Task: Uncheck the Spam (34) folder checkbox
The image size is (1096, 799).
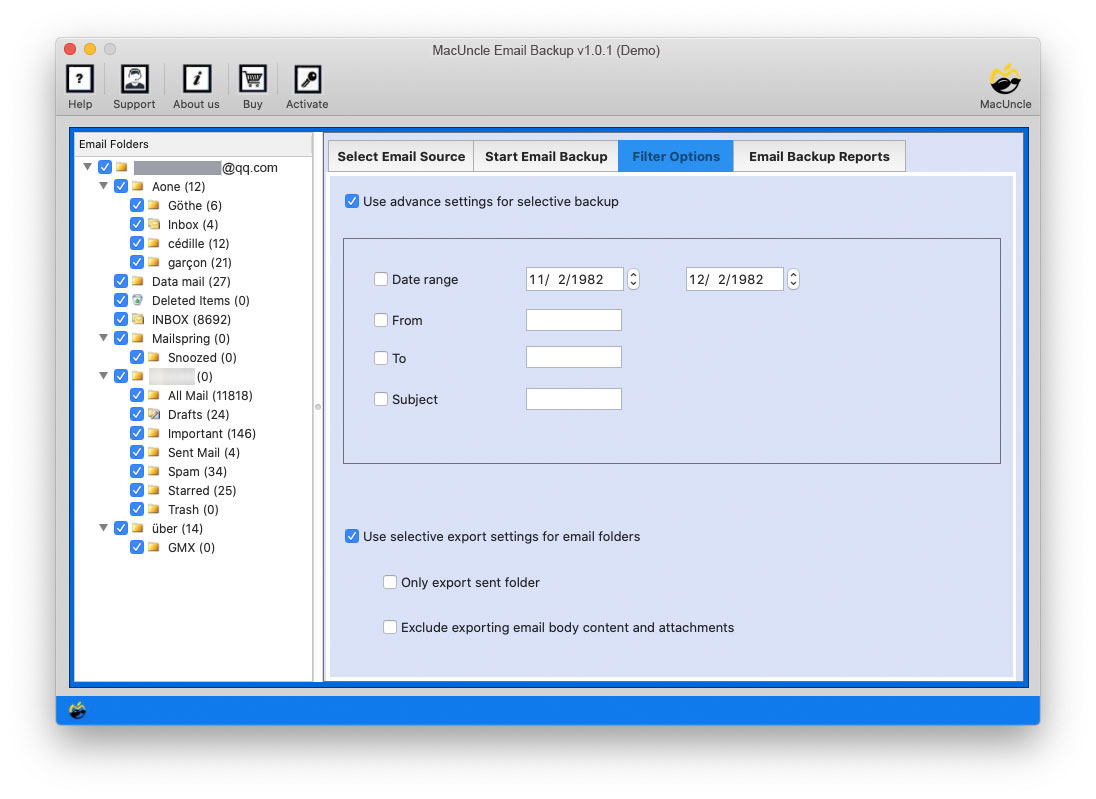Action: pyautogui.click(x=137, y=471)
